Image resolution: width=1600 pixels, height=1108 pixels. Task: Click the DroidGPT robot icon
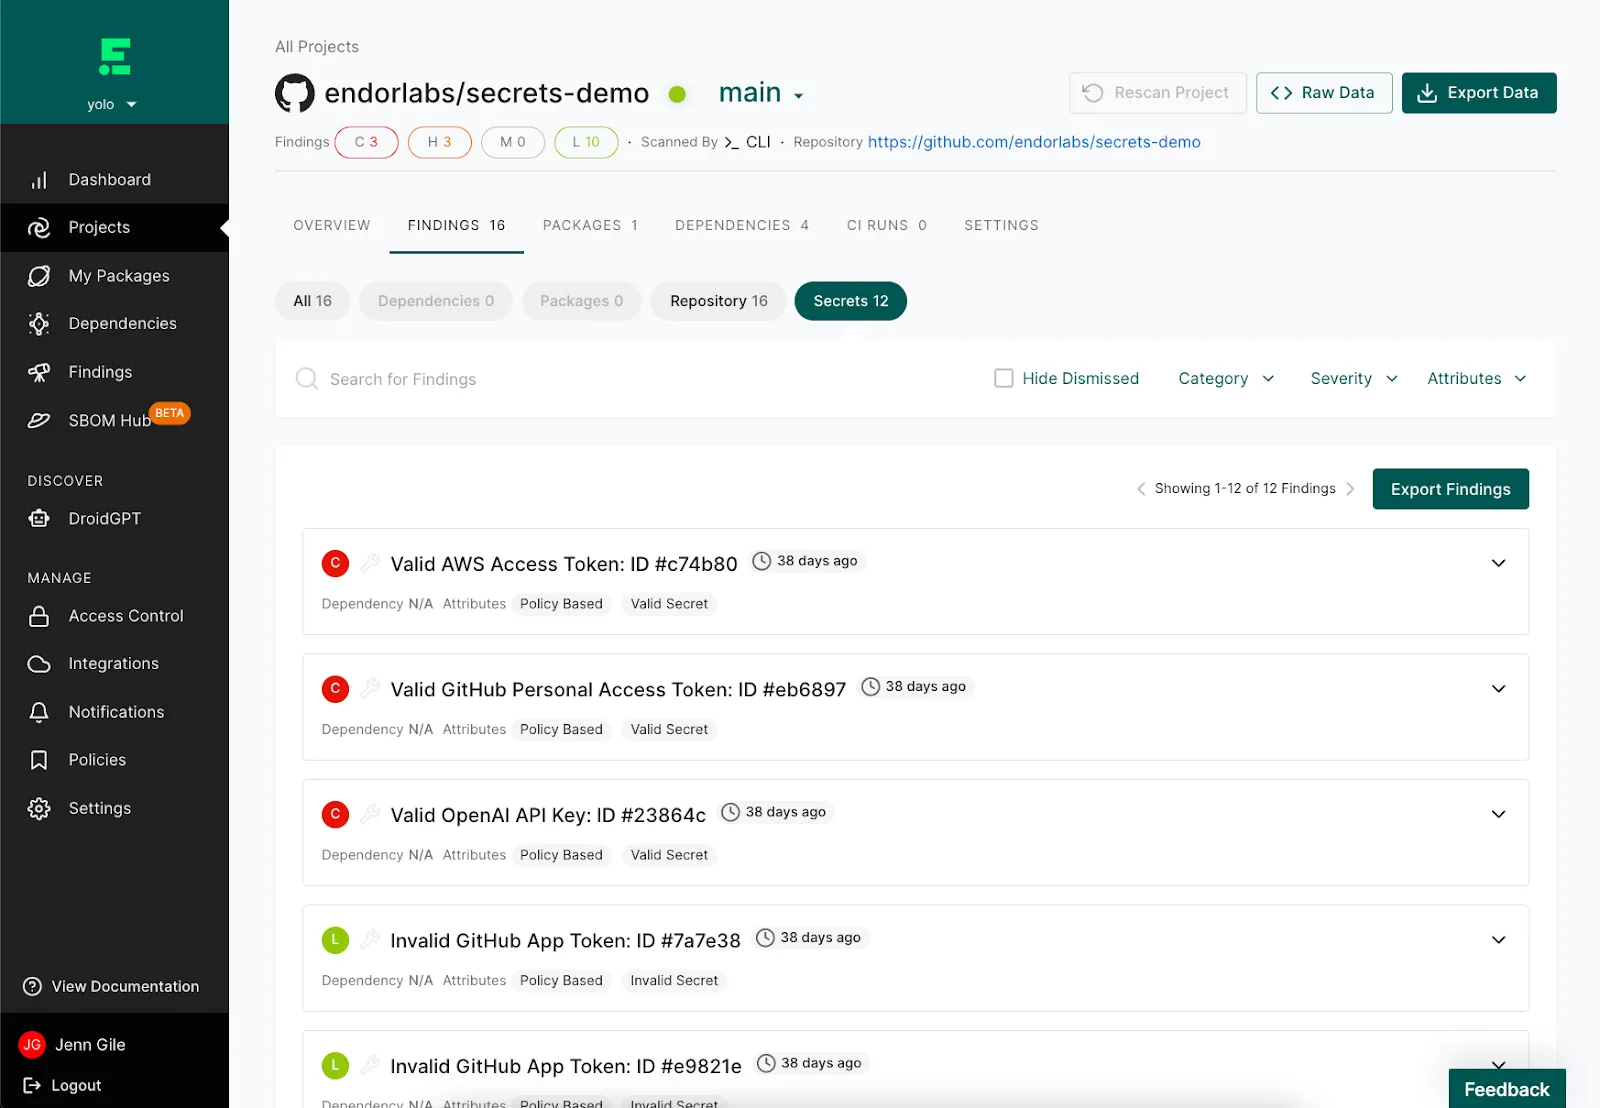39,518
